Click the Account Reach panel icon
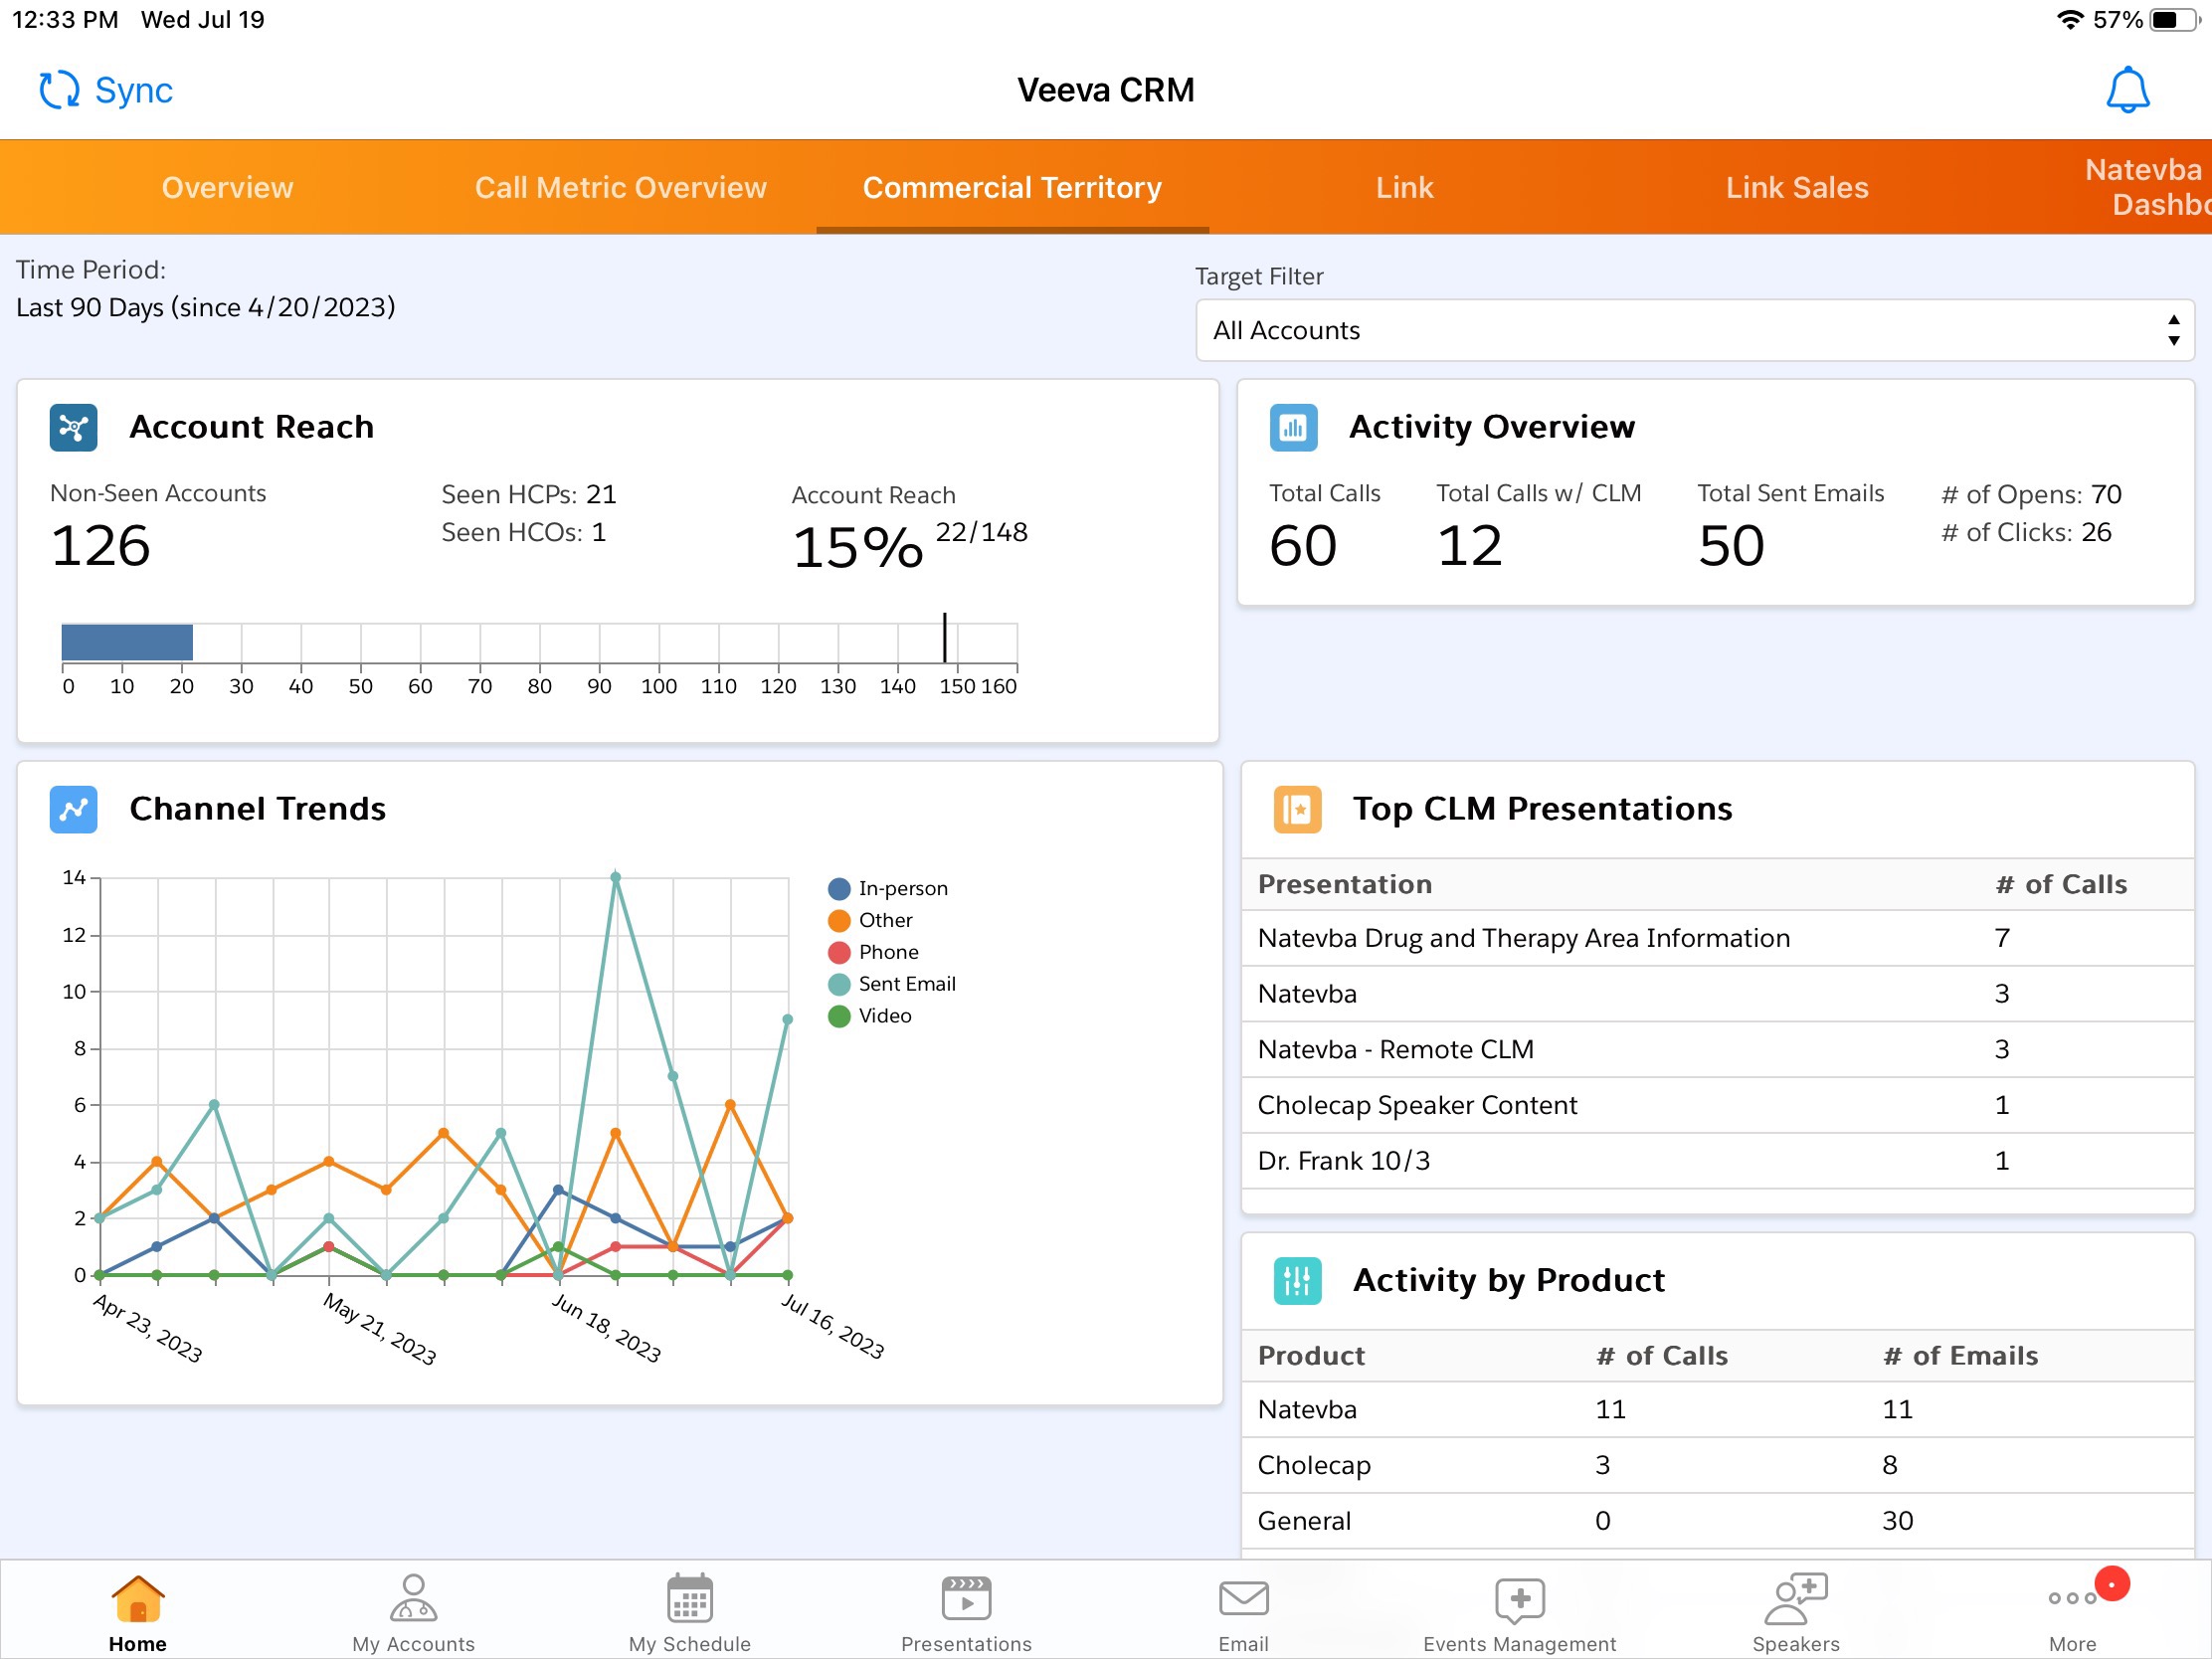This screenshot has width=2212, height=1659. [73, 427]
